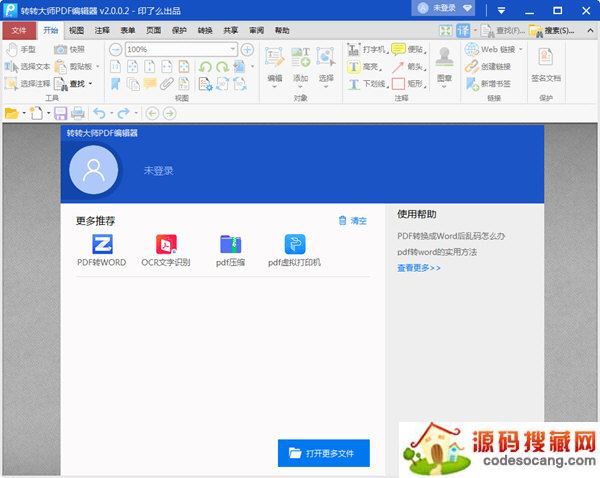600x478 pixels.
Task: Switch to the Form (表单) ribbon tab
Action: coord(128,30)
